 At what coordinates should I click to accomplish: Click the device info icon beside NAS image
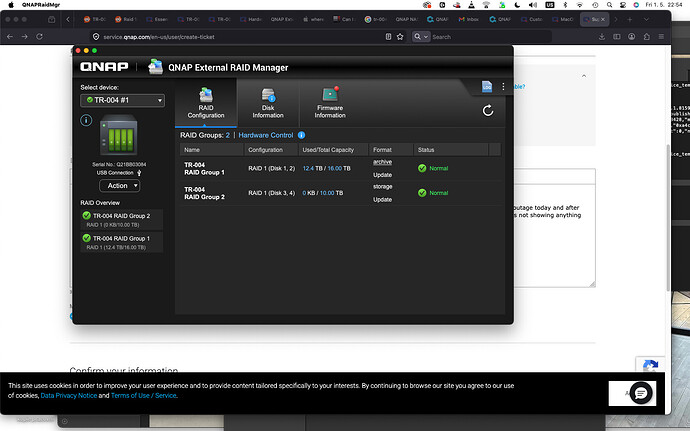(86, 120)
